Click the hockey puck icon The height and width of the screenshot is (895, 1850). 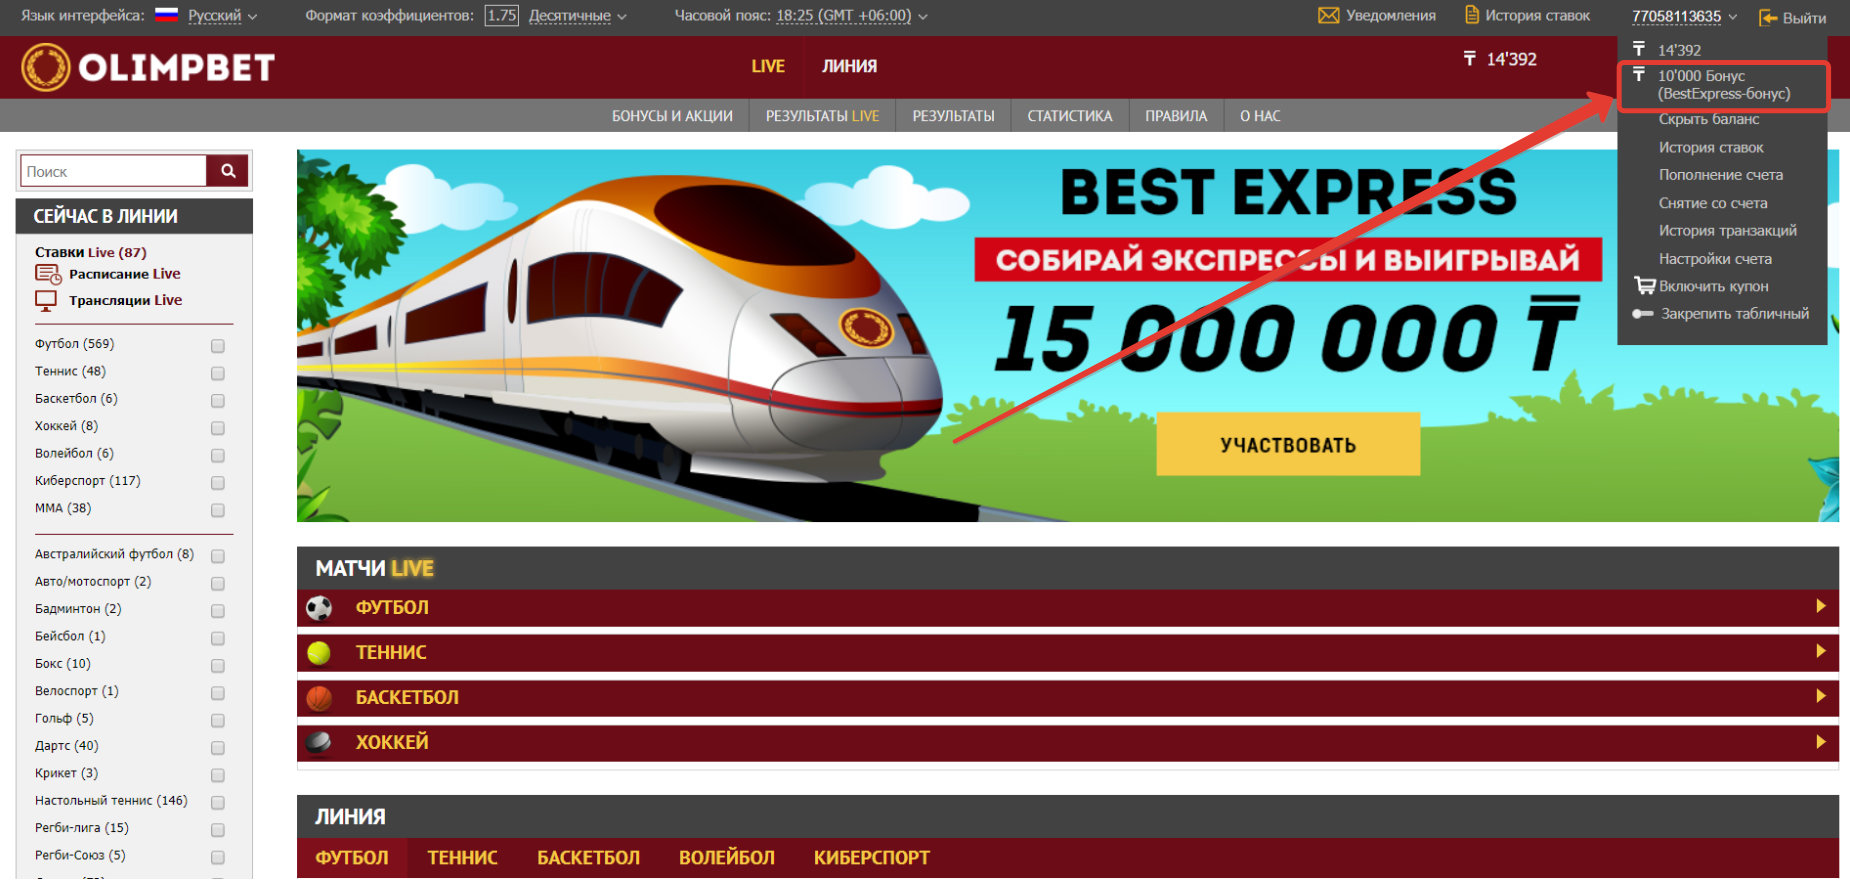click(319, 742)
